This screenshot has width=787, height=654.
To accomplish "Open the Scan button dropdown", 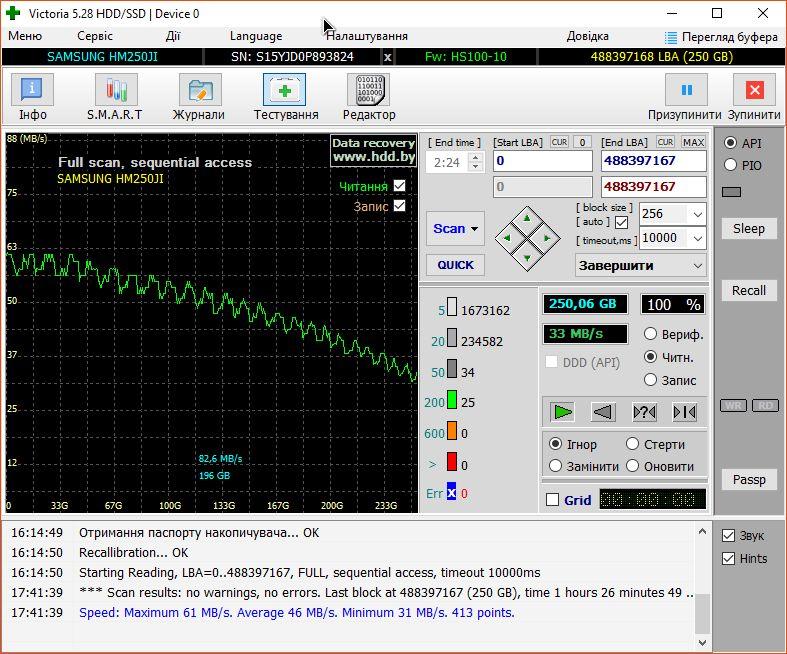I will point(475,229).
